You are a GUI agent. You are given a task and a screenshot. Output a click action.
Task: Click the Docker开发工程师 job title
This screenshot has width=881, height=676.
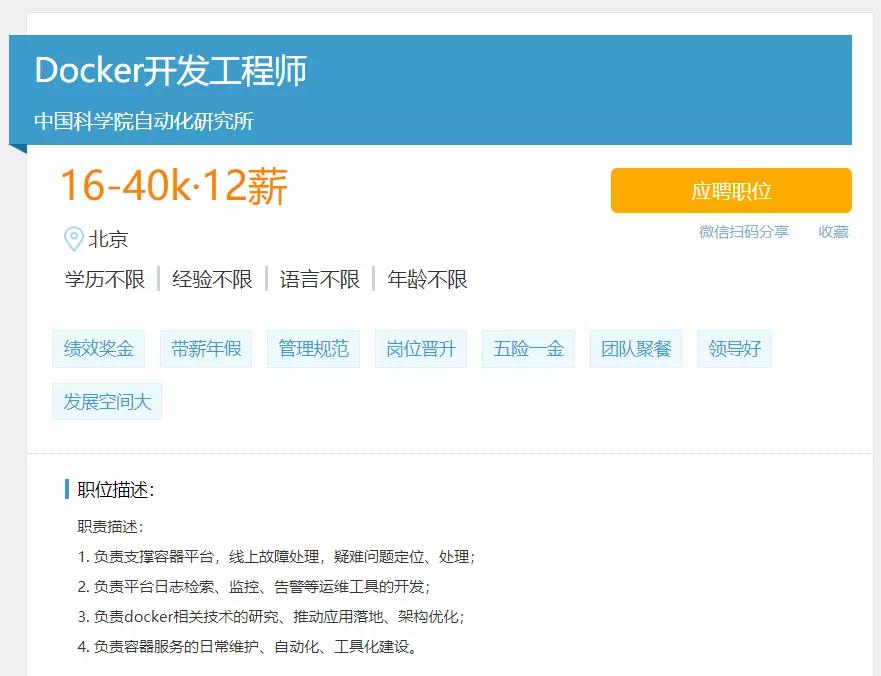(170, 71)
